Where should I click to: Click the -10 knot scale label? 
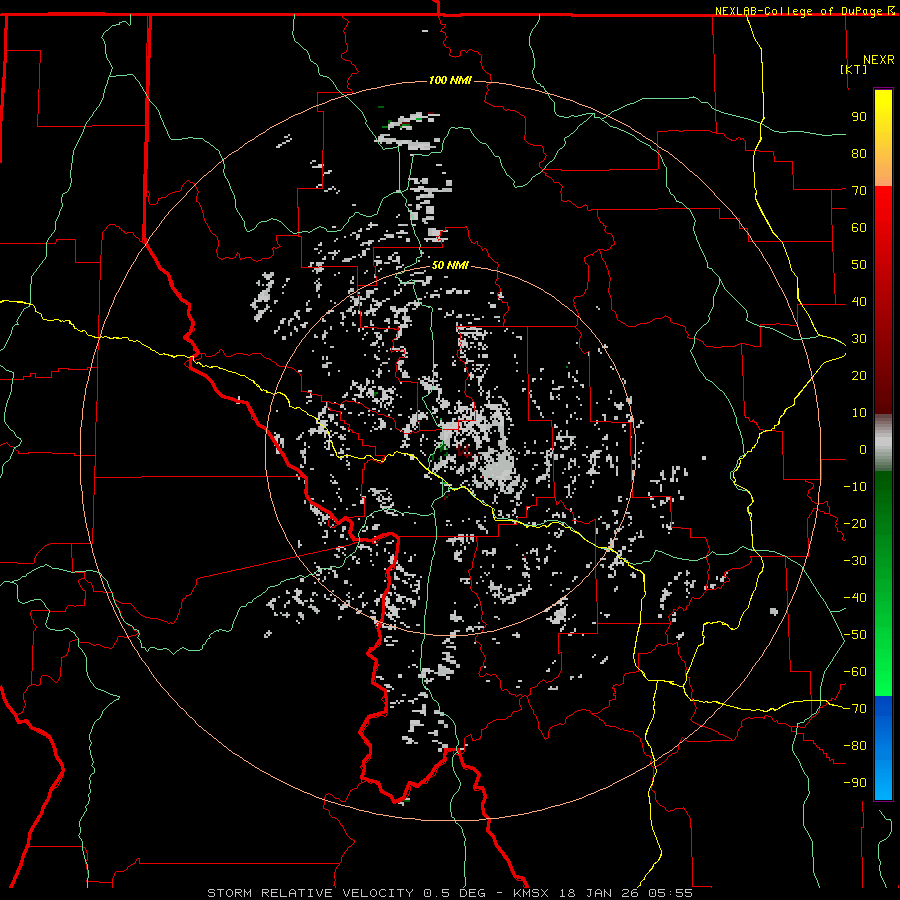point(855,487)
